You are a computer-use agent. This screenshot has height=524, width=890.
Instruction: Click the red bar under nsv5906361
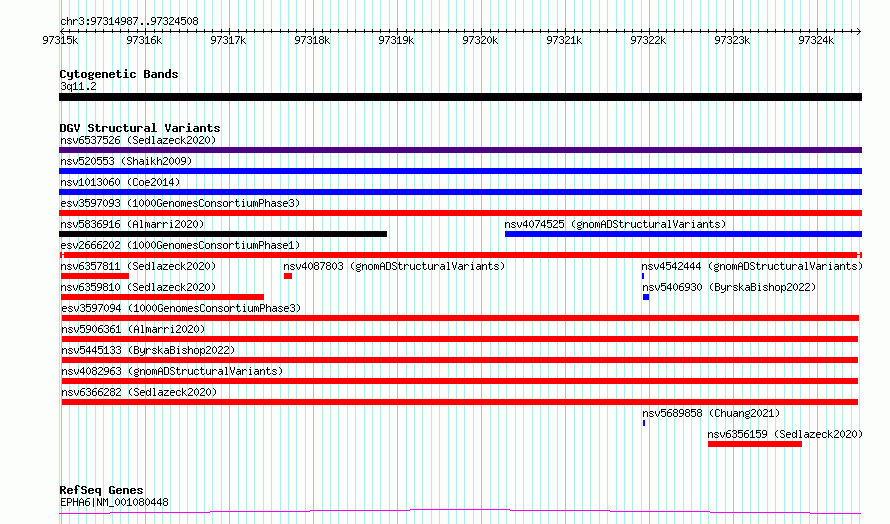tap(460, 339)
